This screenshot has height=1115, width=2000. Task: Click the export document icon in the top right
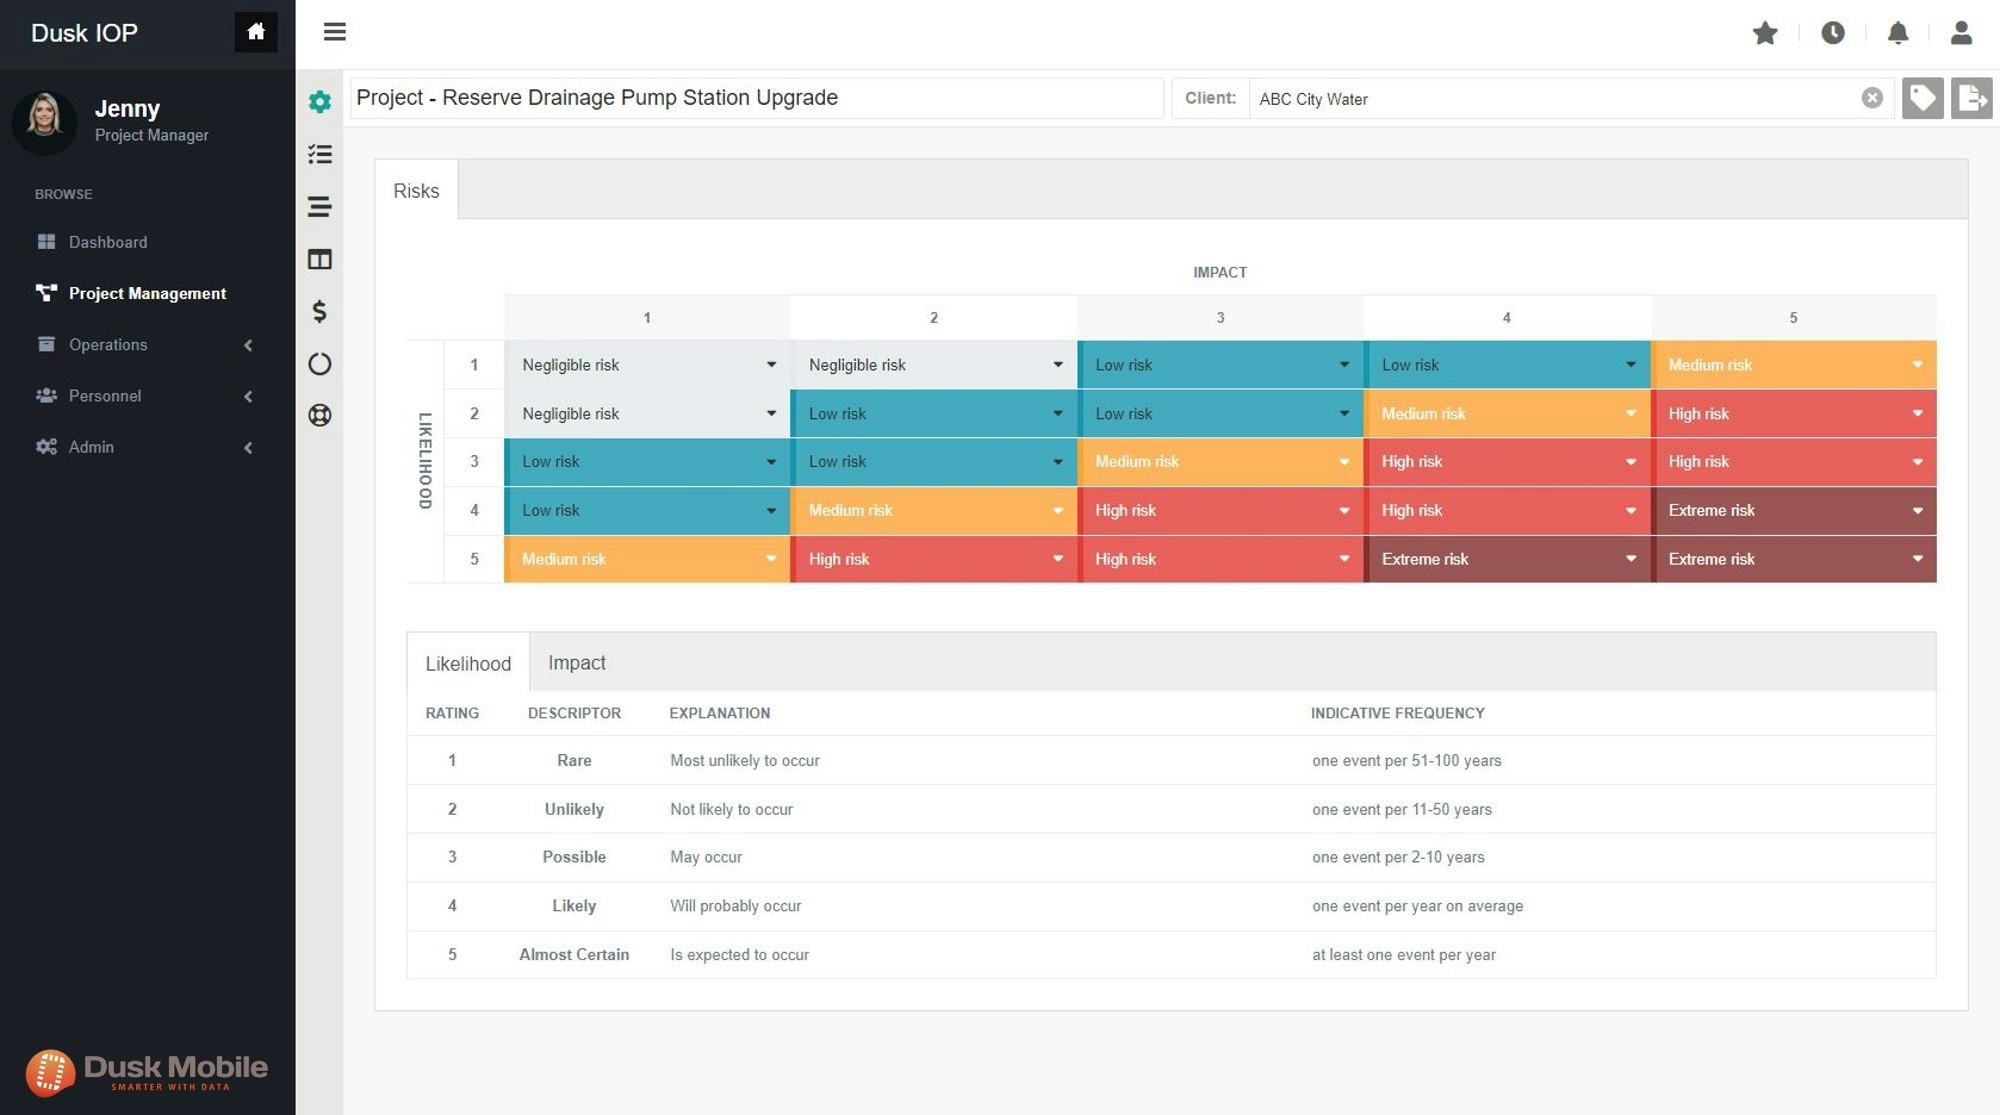1971,97
